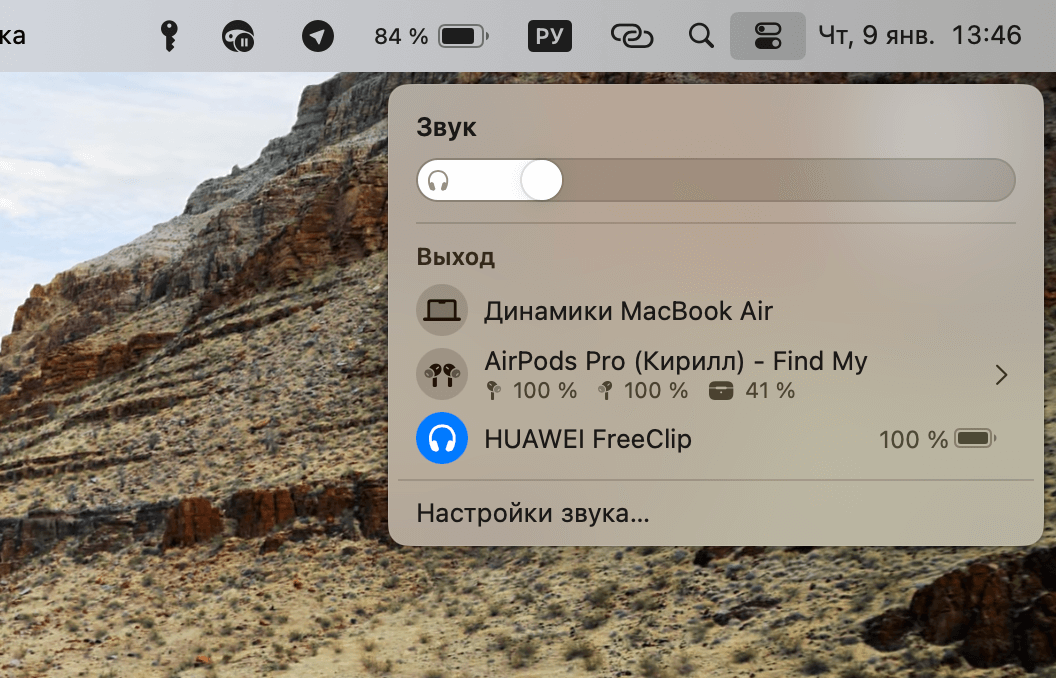Screen dimensions: 1056x678
Task: Open the РУ input source menu
Action: pos(549,35)
